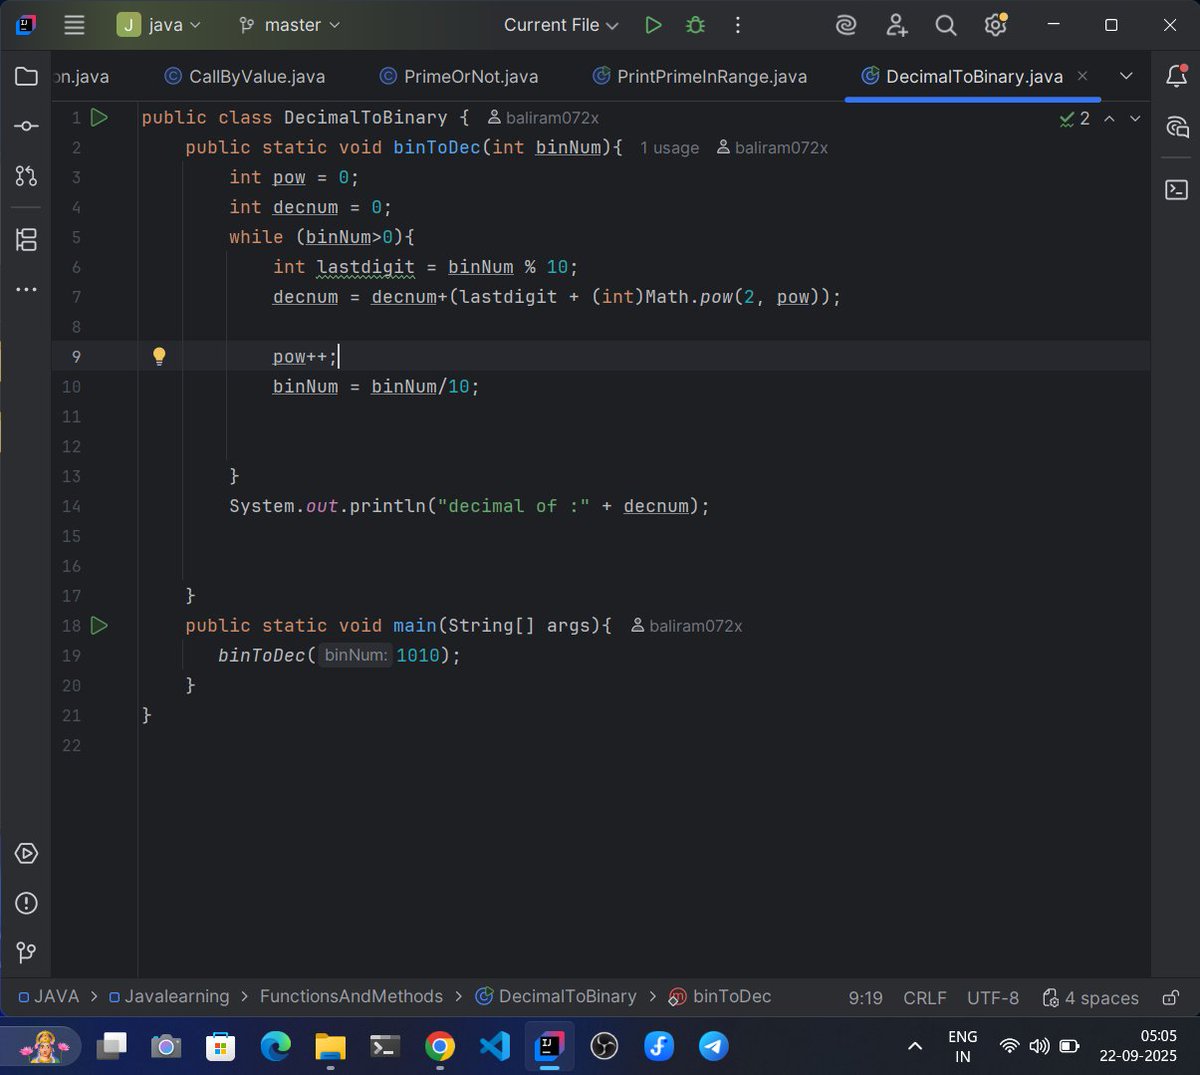The image size is (1200, 1075).
Task: Toggle the read-only lock icon in status bar
Action: pos(1170,997)
